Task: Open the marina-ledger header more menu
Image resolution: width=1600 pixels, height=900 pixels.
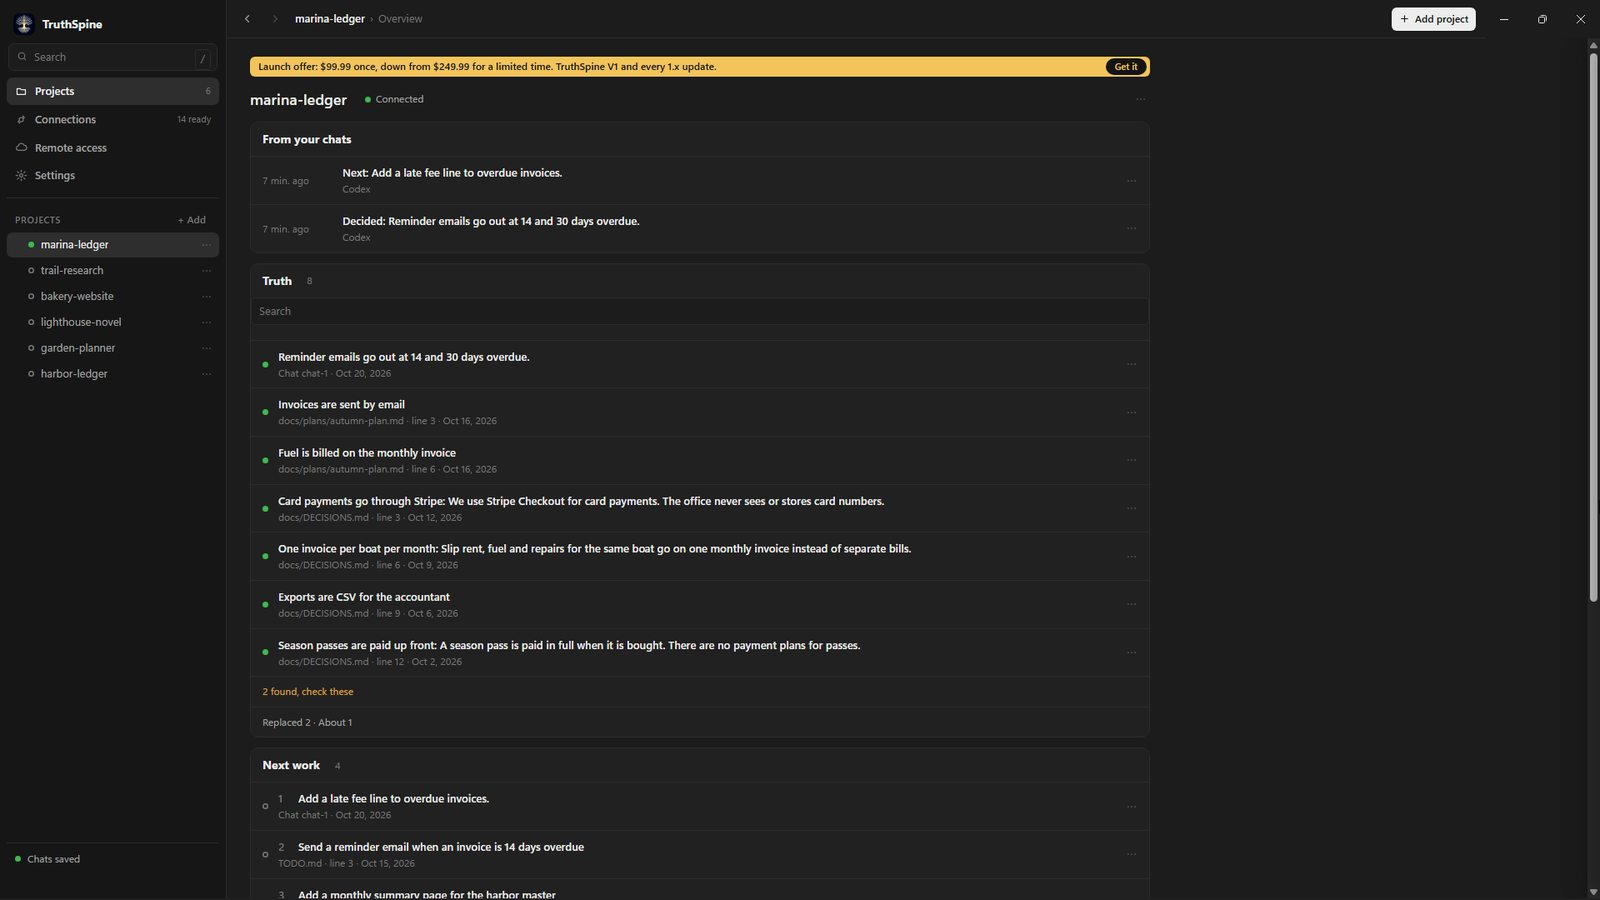Action: click(x=1140, y=100)
